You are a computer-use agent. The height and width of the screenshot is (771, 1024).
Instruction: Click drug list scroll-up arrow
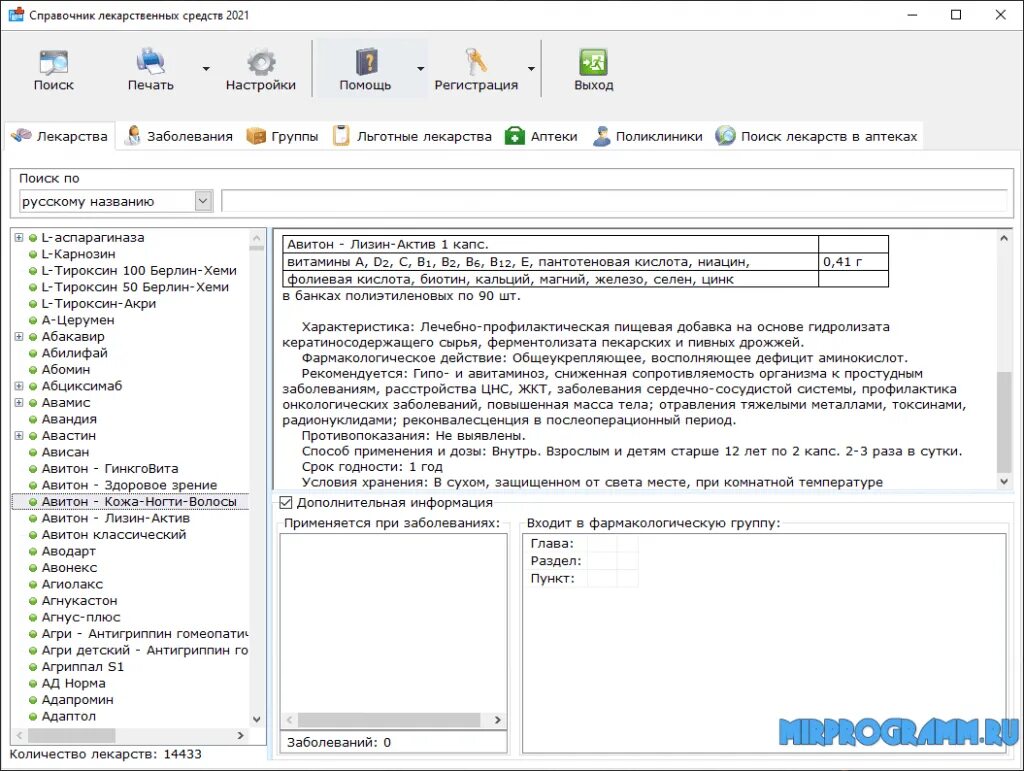point(257,238)
